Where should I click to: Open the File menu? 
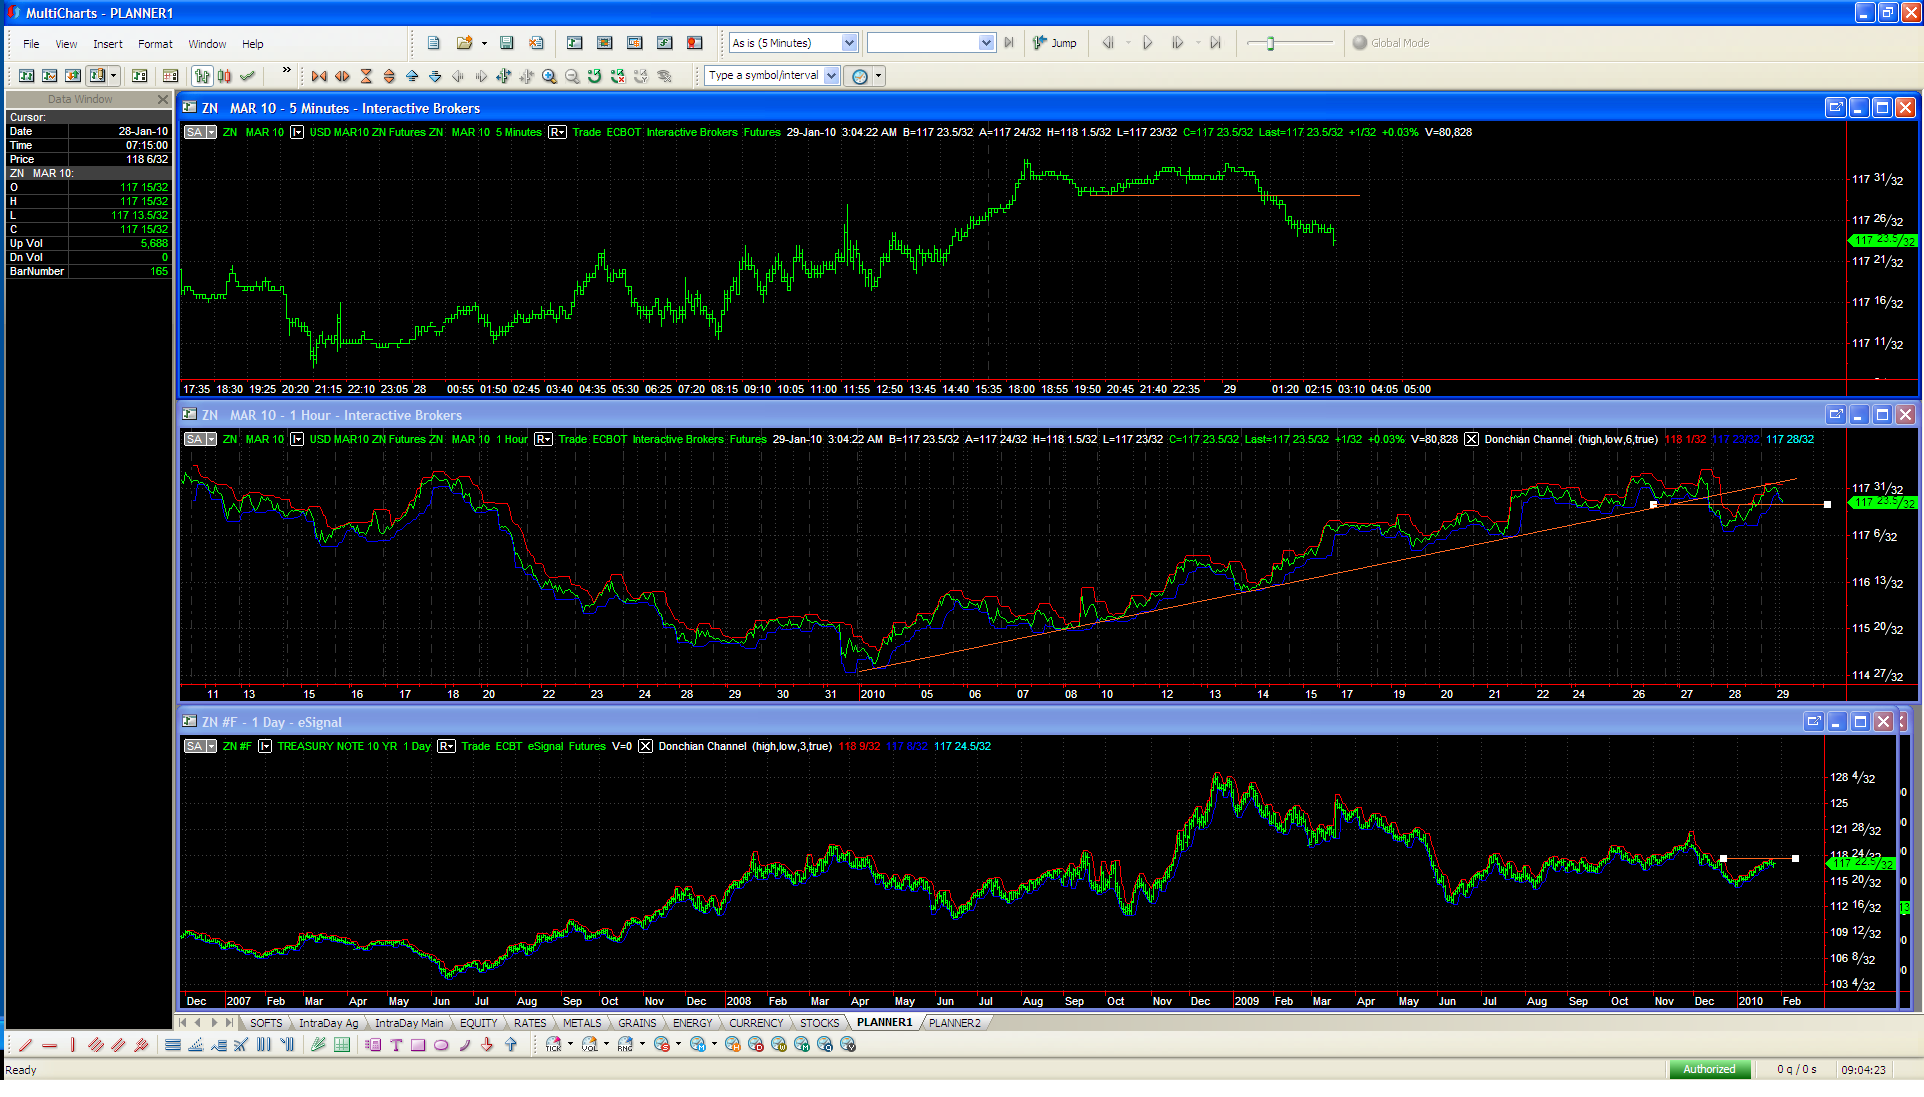(31, 44)
